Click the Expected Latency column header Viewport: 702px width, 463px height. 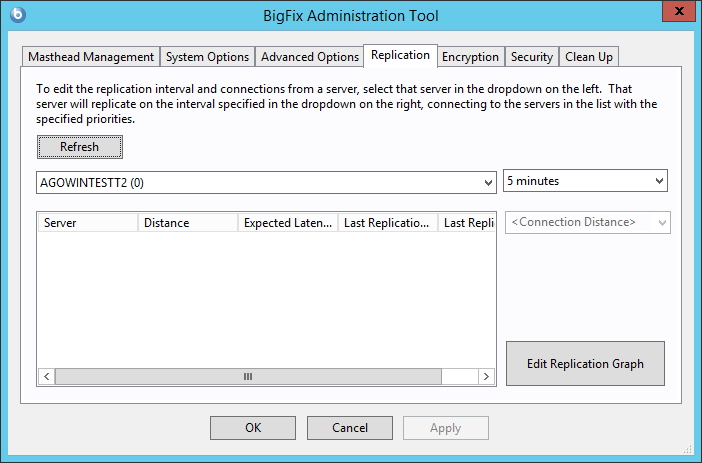pos(287,223)
